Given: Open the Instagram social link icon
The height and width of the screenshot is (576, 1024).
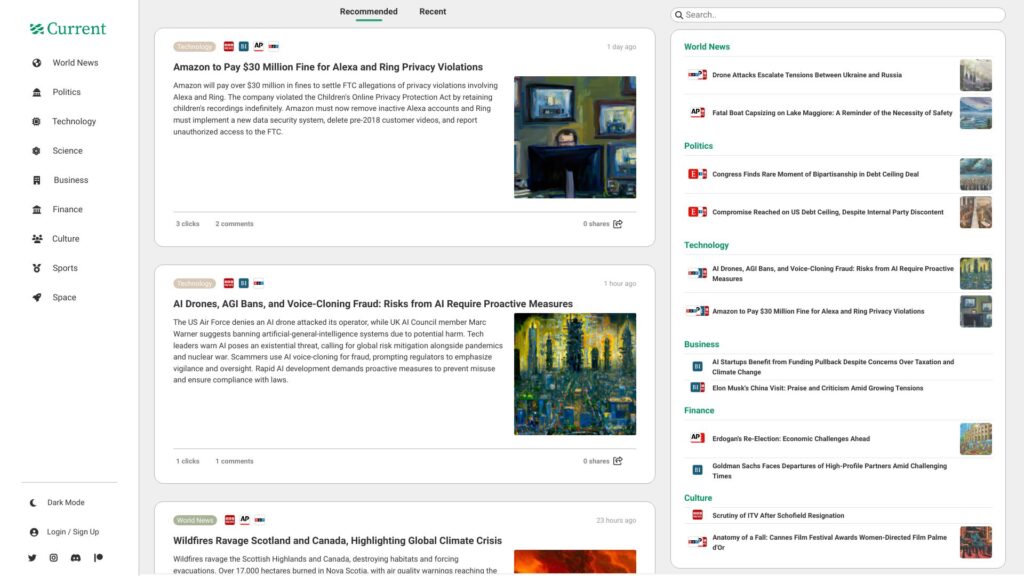Looking at the screenshot, I should pyautogui.click(x=54, y=558).
